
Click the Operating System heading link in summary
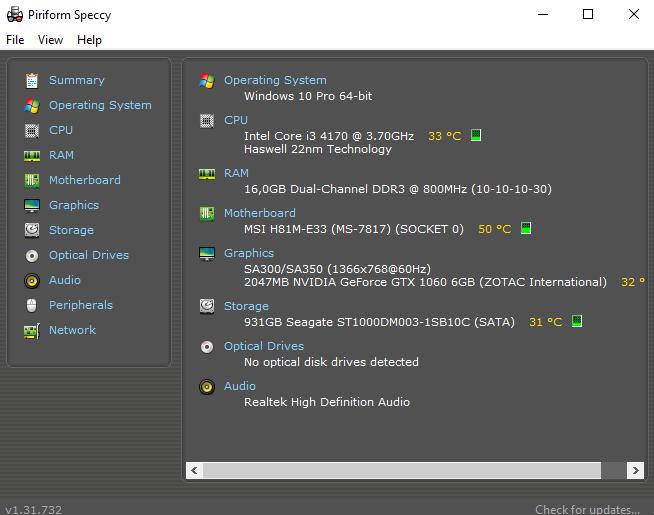pos(275,80)
